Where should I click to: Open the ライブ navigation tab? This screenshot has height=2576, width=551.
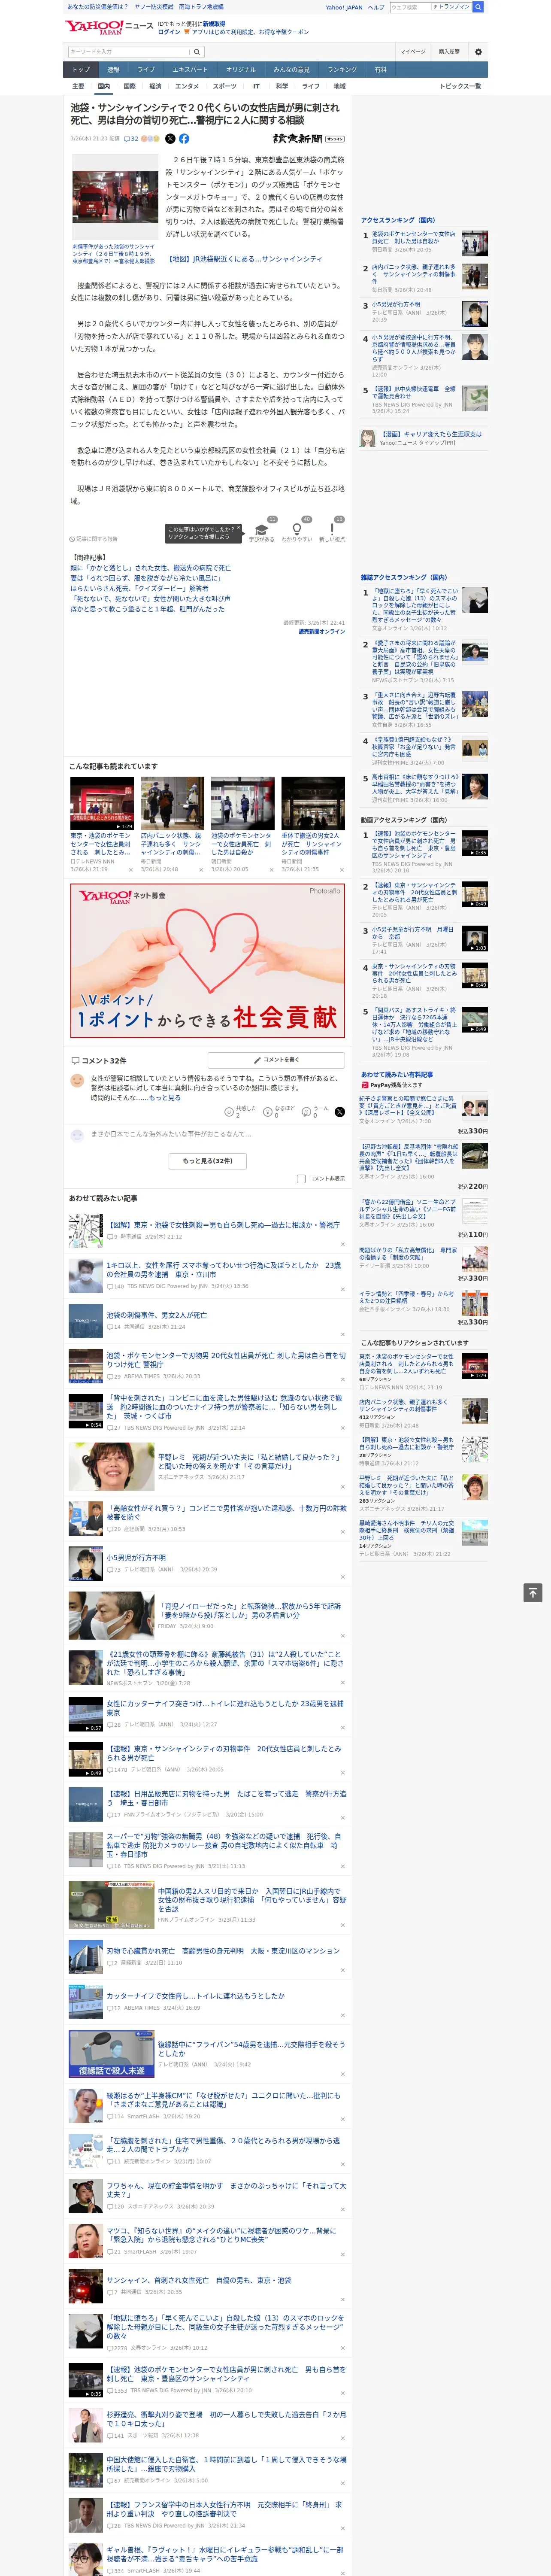point(146,70)
